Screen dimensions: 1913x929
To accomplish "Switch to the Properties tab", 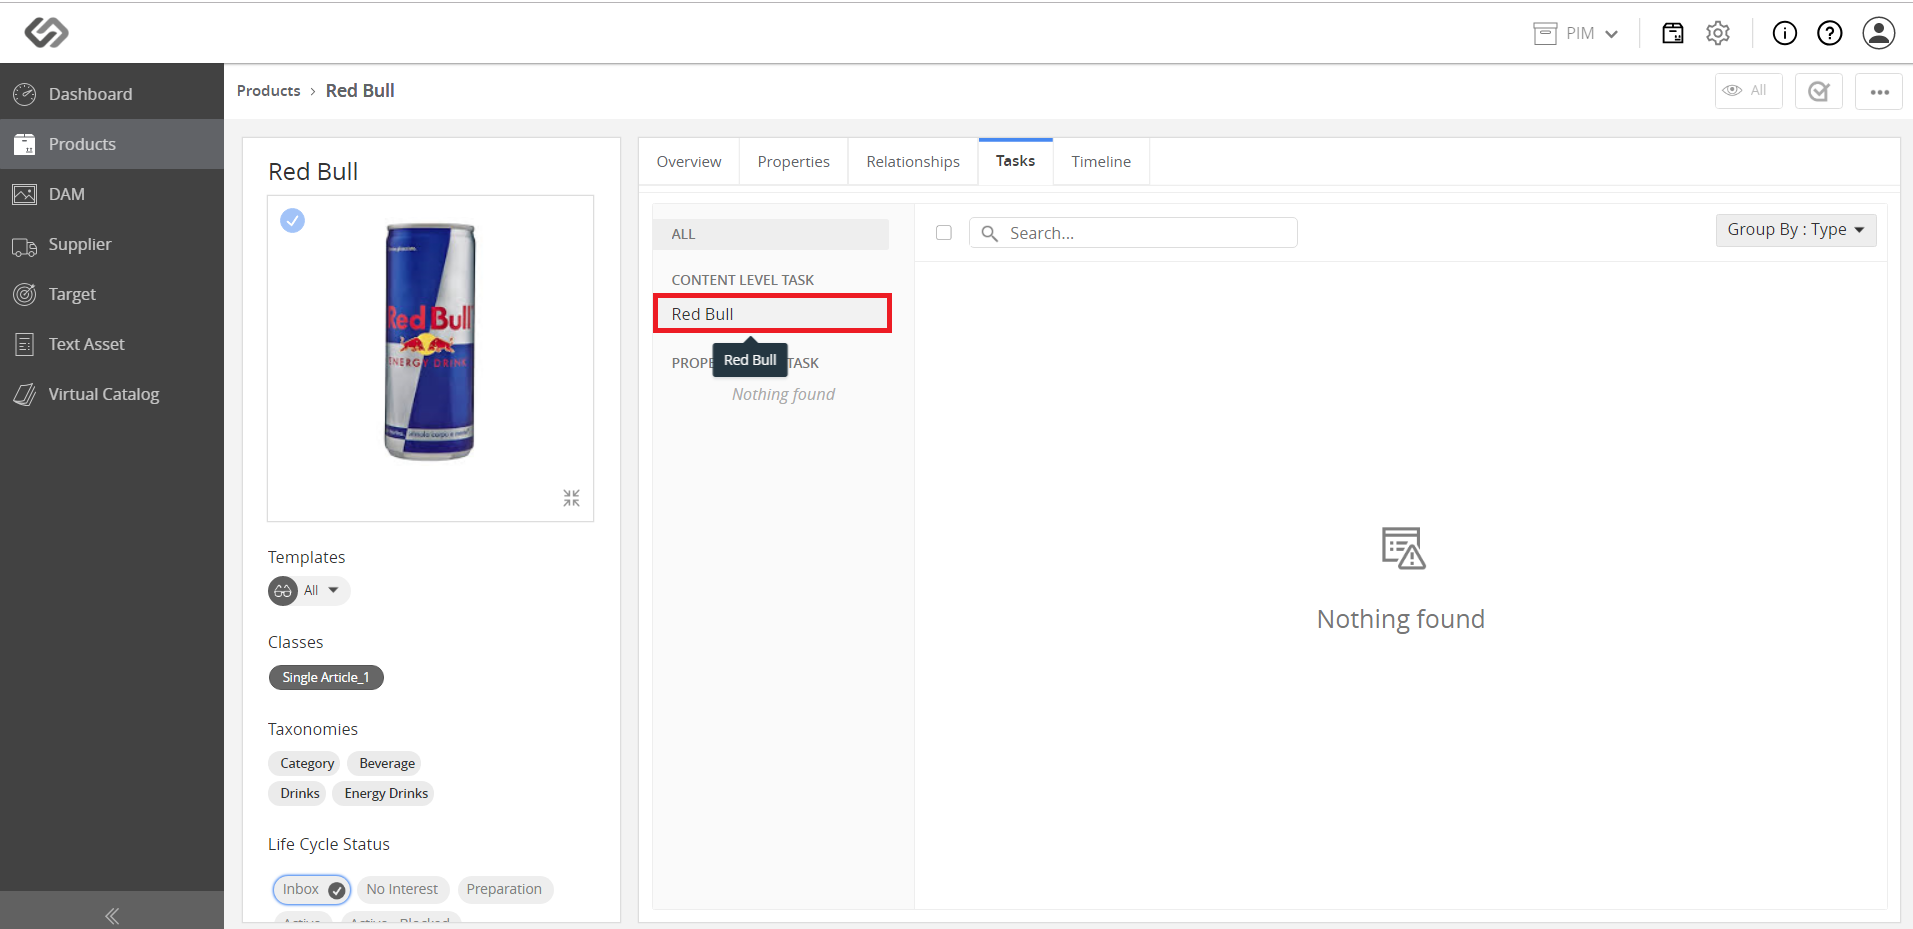I will [794, 162].
